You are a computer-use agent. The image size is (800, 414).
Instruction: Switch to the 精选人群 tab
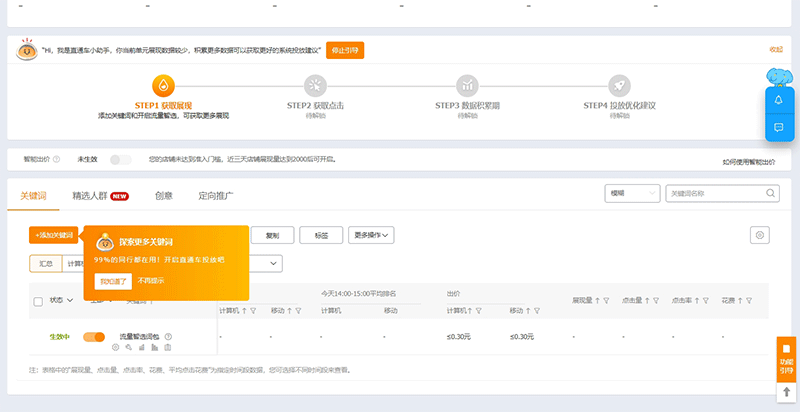[100, 196]
